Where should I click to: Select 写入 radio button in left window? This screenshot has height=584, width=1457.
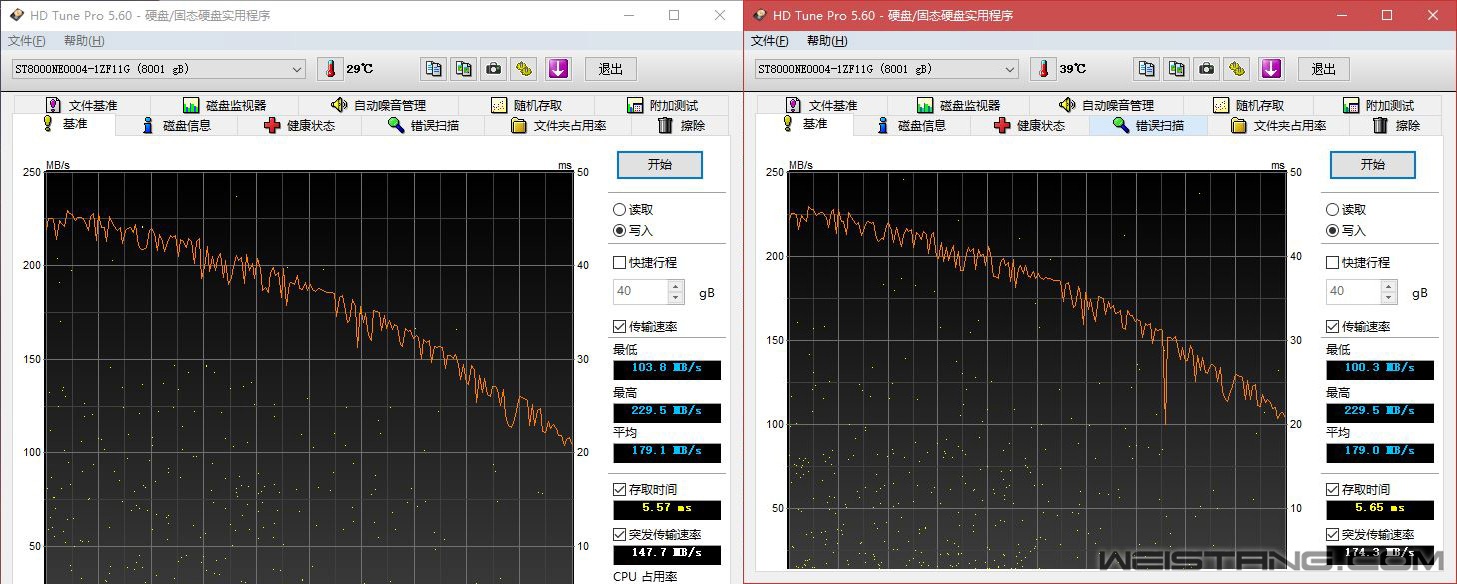point(633,231)
